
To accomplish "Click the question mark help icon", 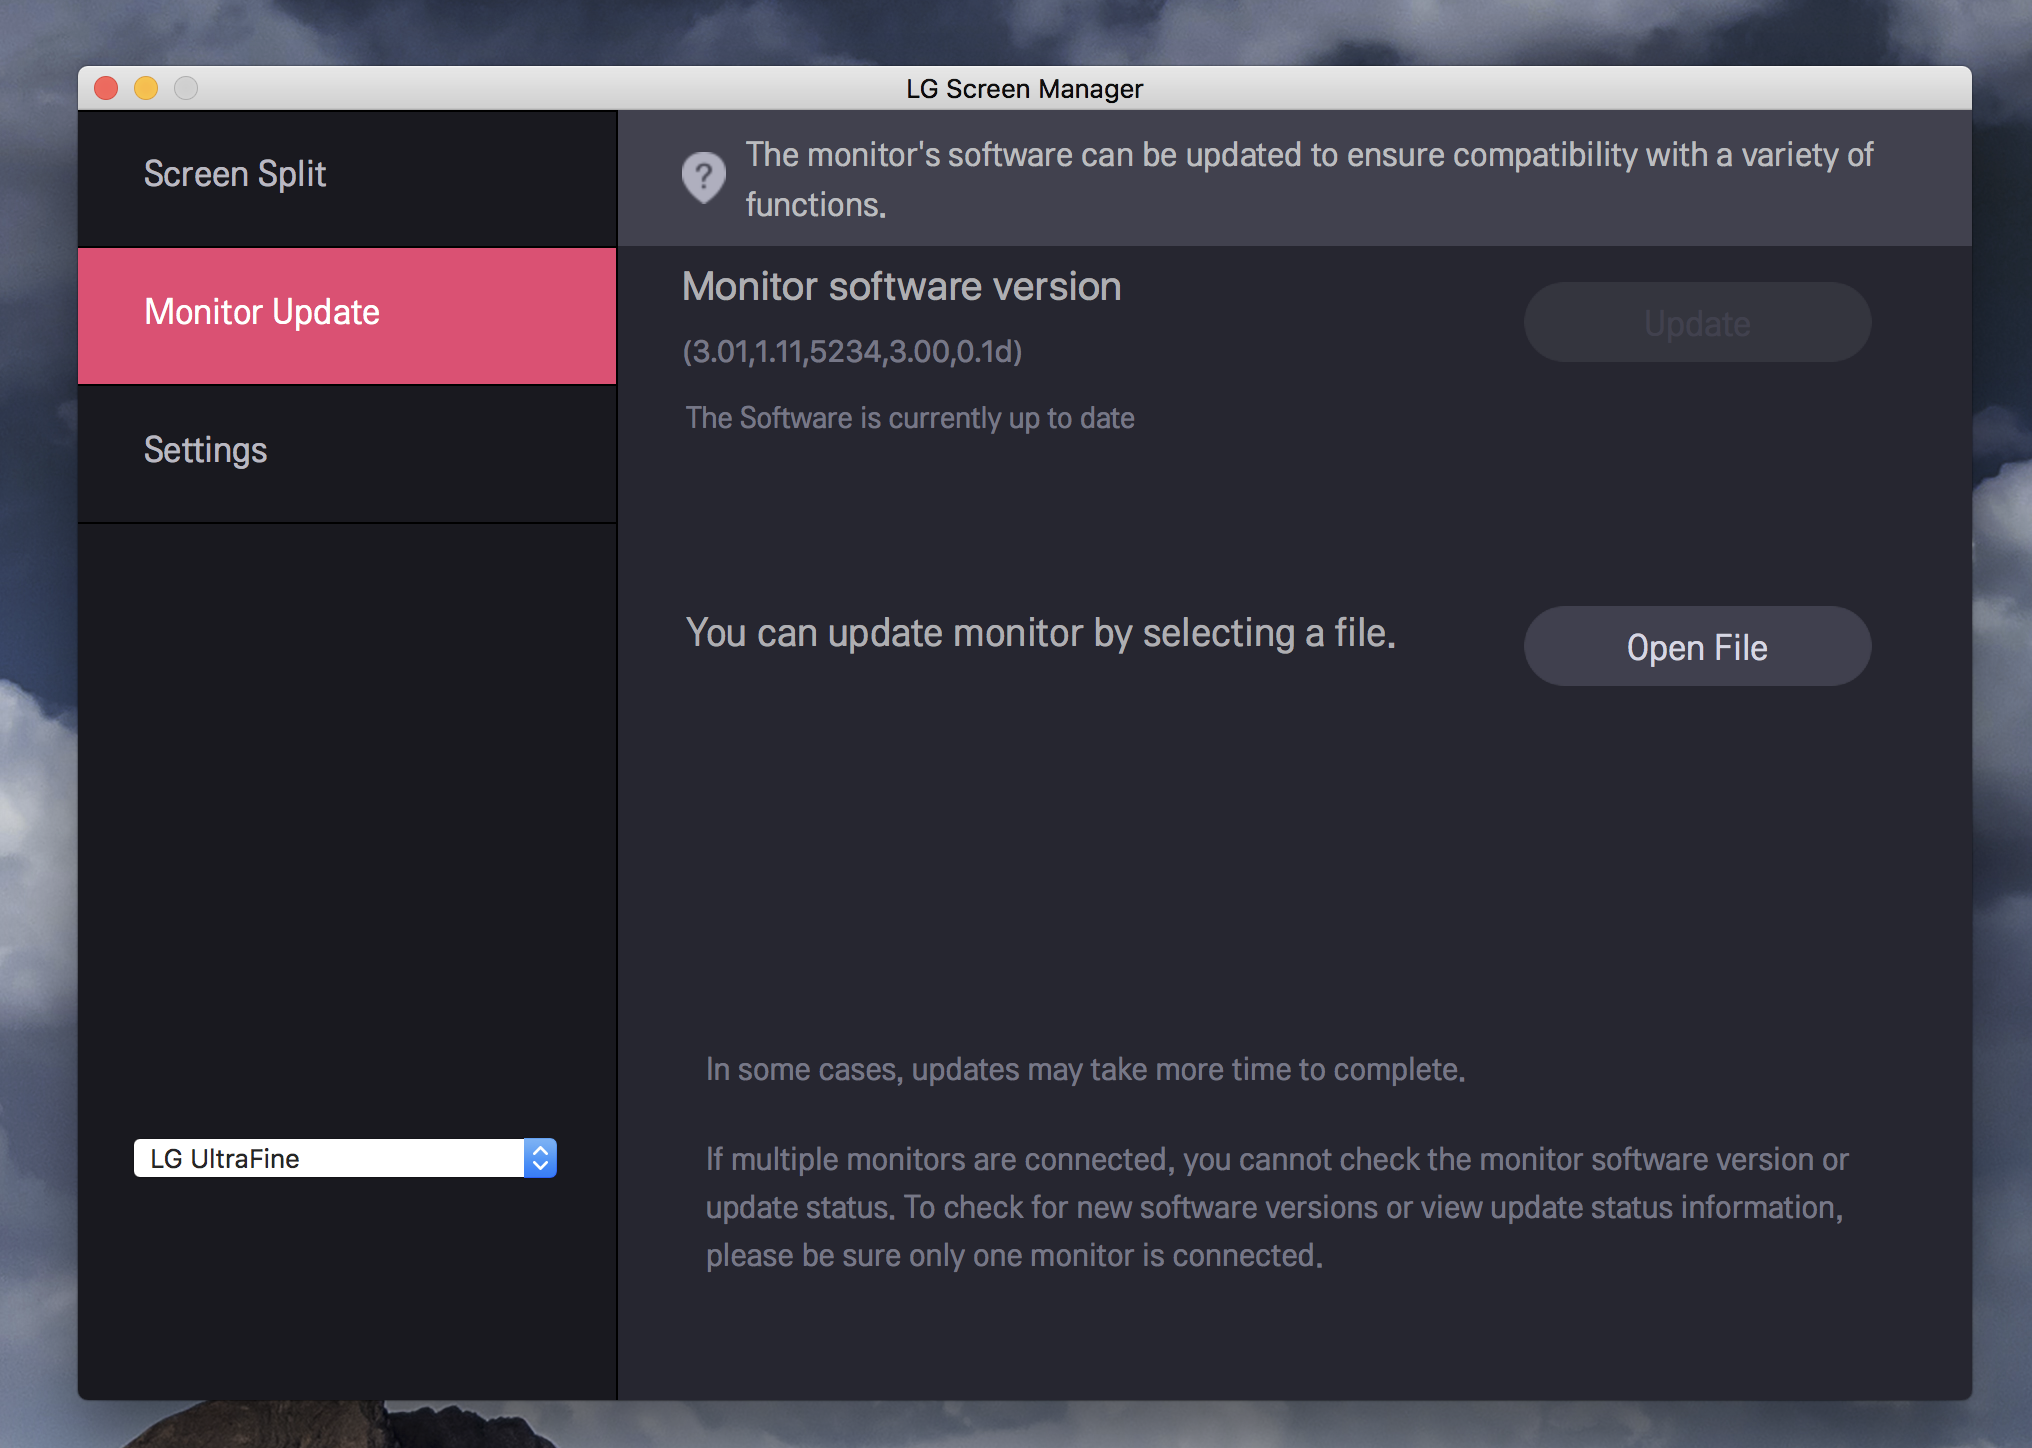I will point(704,178).
